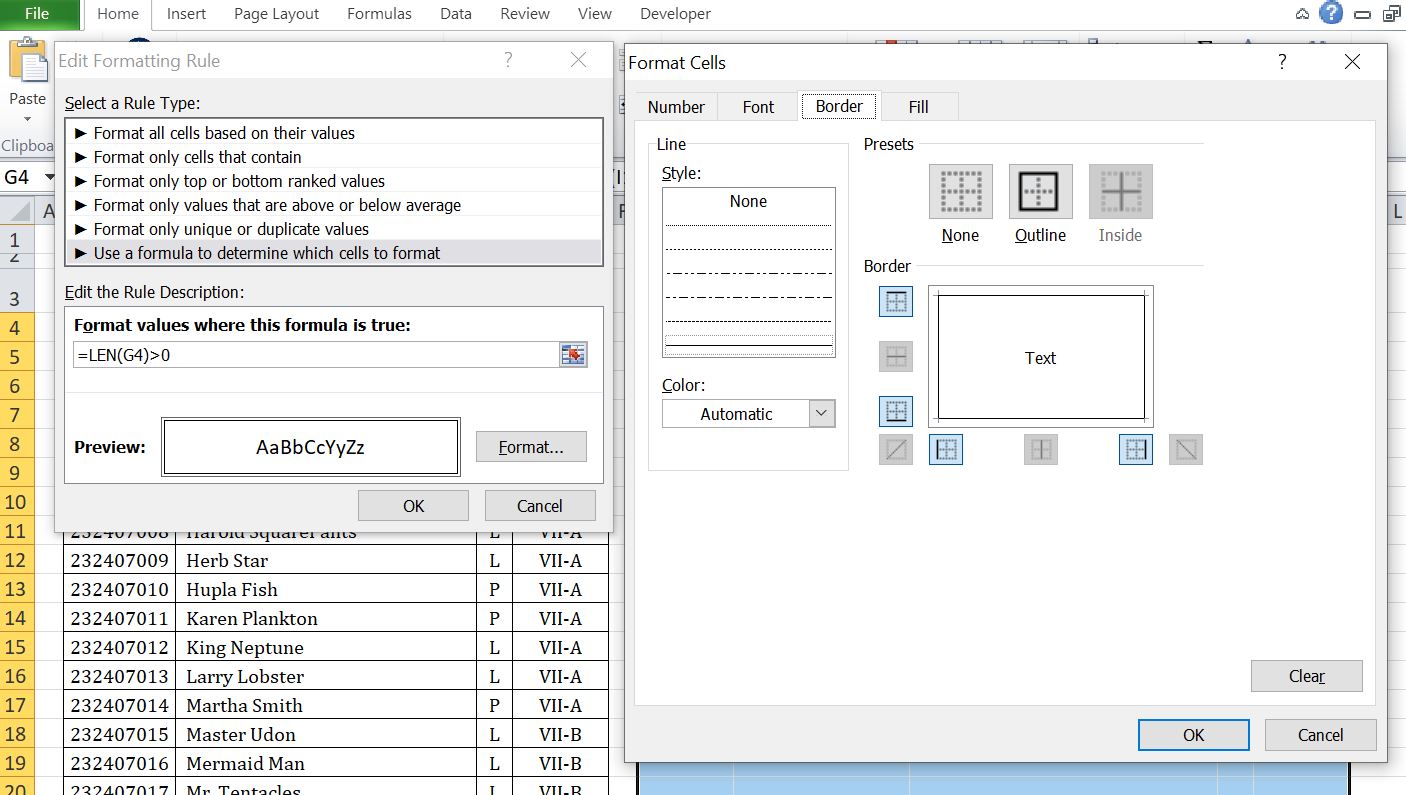Viewport: 1406px width, 795px height.
Task: Select the Outline border preset
Action: [x=1040, y=190]
